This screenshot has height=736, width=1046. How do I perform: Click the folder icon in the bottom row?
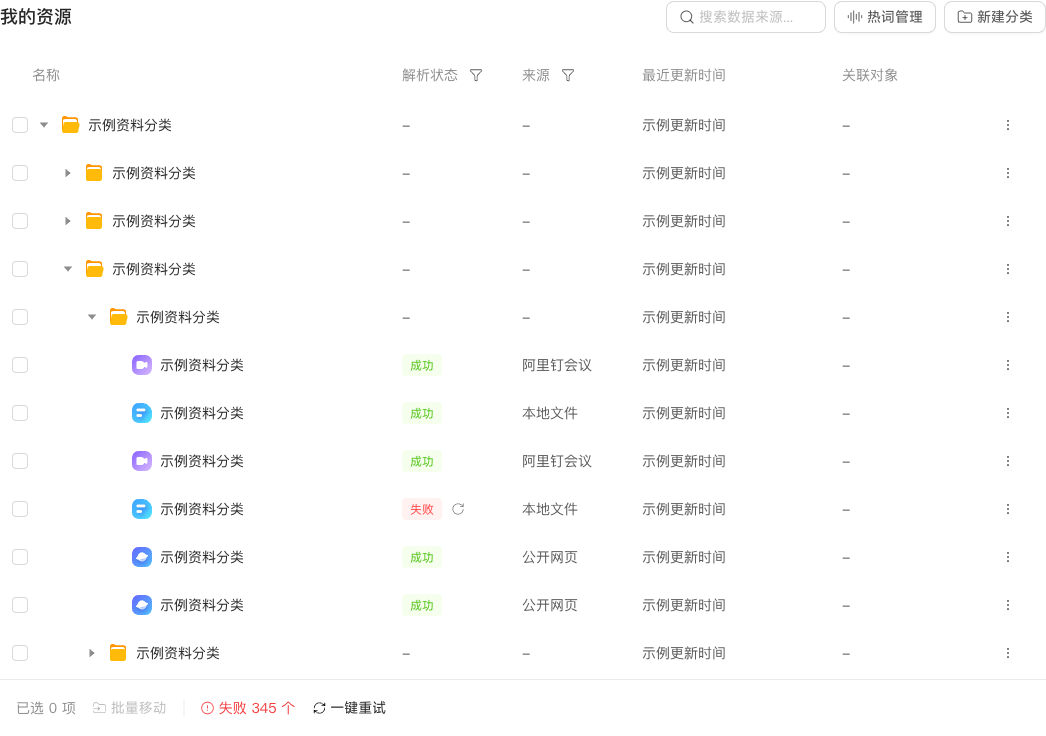click(118, 653)
